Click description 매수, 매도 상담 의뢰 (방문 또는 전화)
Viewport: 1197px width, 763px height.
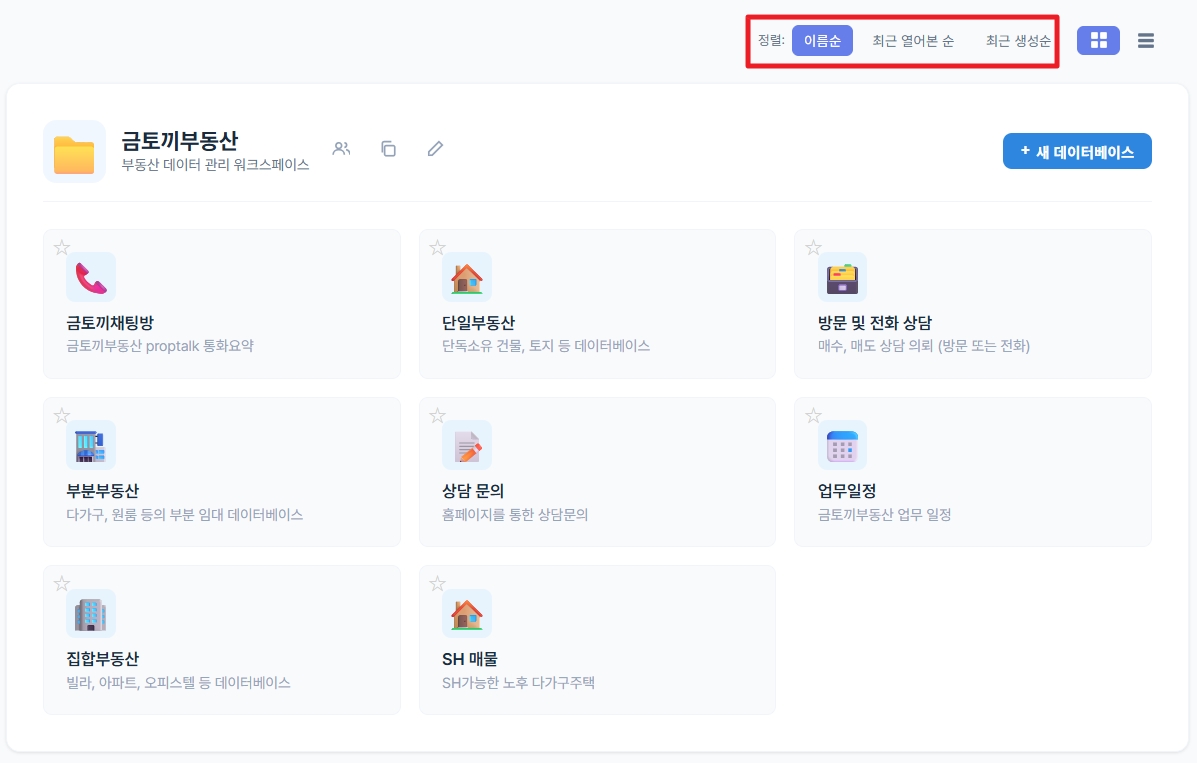pos(924,346)
